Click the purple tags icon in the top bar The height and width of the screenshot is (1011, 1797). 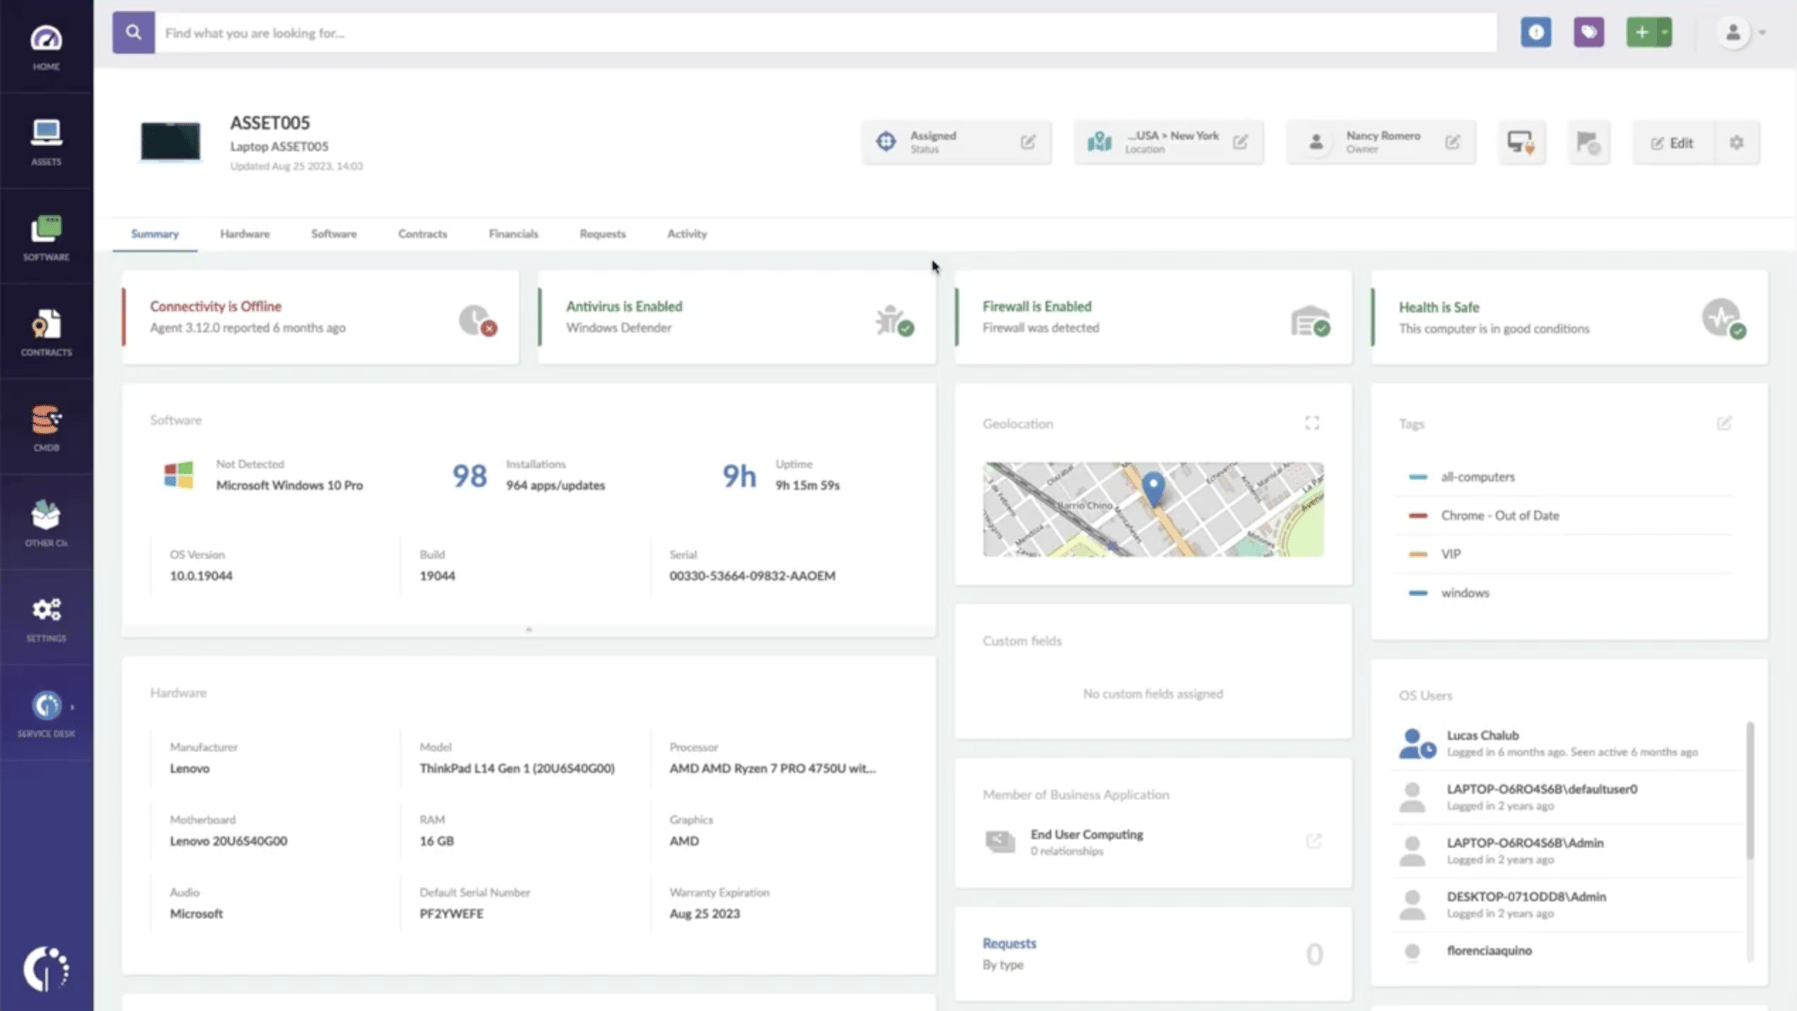(x=1589, y=32)
